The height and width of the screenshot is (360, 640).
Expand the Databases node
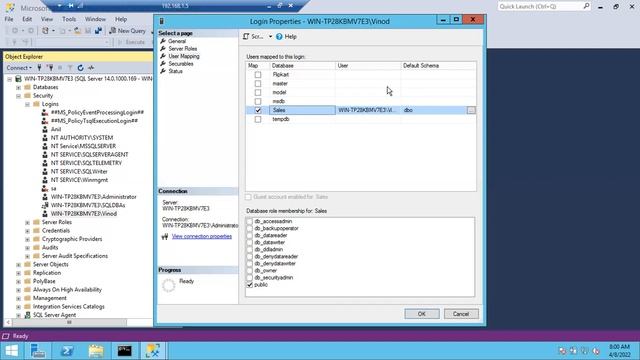point(18,87)
